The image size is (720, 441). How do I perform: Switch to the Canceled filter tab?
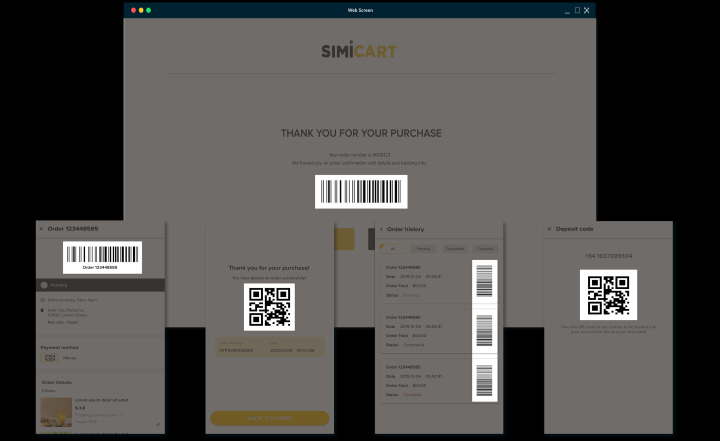click(485, 249)
